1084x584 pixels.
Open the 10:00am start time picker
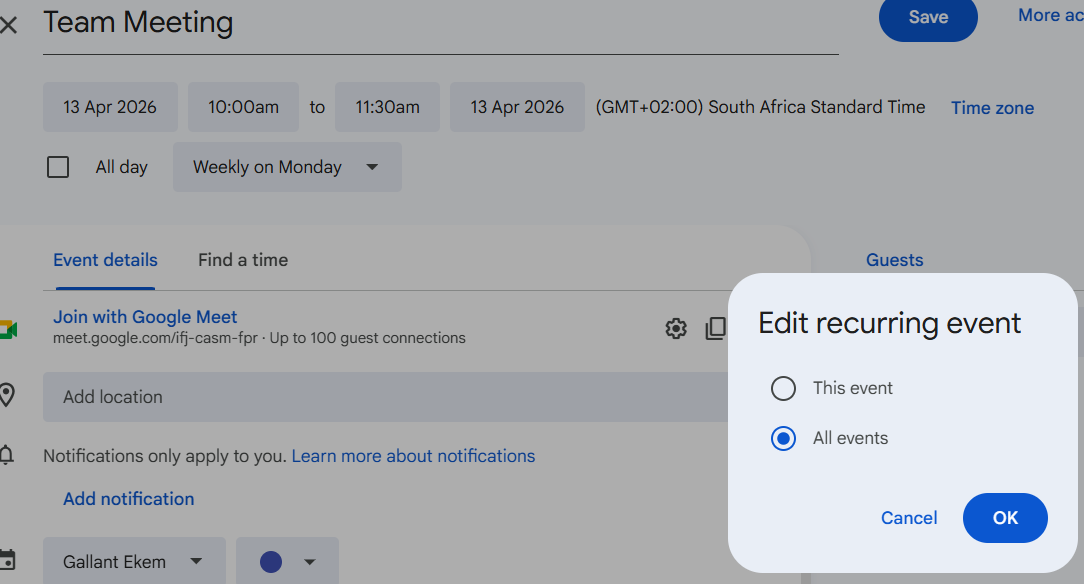[243, 107]
